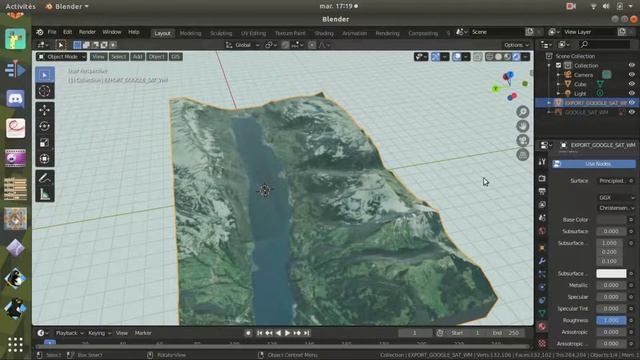Open the Window menu
Screen dimensions: 640x360
[x=111, y=32]
